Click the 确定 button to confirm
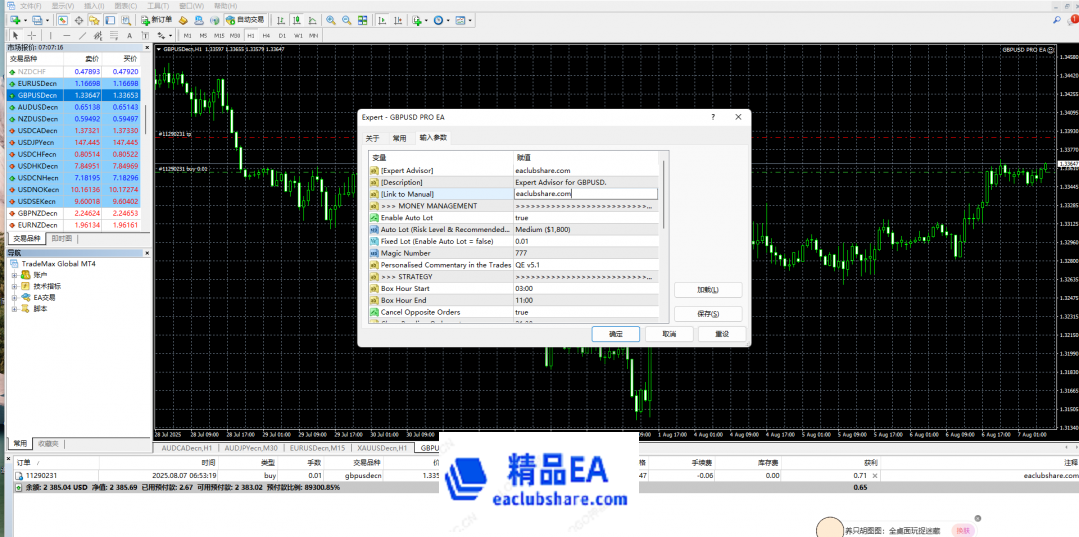 615,334
